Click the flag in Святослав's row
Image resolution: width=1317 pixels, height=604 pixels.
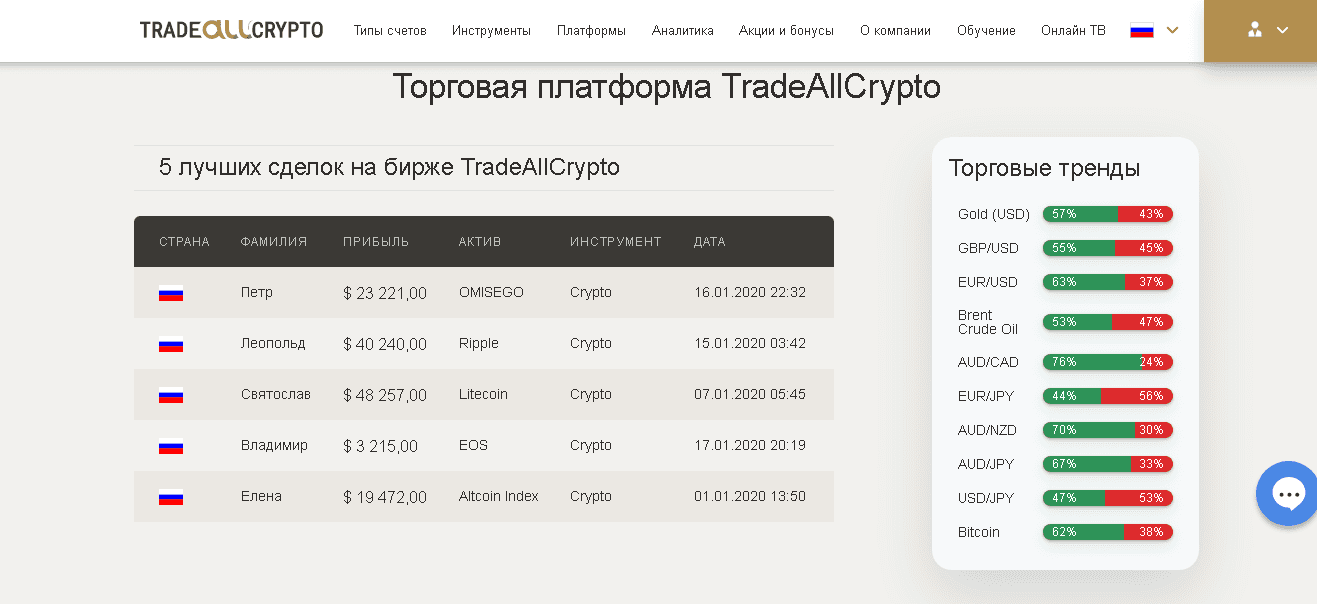click(x=171, y=396)
